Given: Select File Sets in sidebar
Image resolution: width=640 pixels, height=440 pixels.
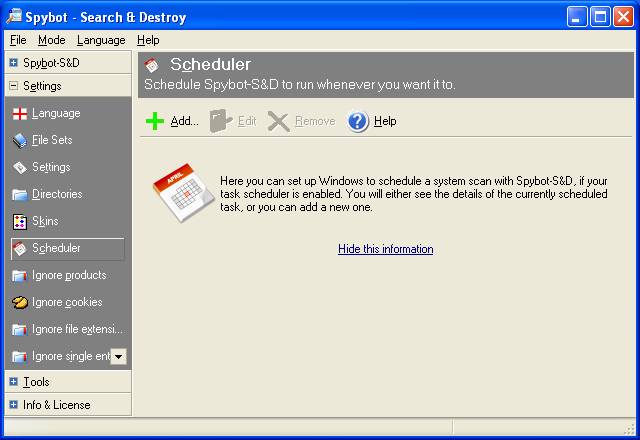Looking at the screenshot, I should 52,140.
